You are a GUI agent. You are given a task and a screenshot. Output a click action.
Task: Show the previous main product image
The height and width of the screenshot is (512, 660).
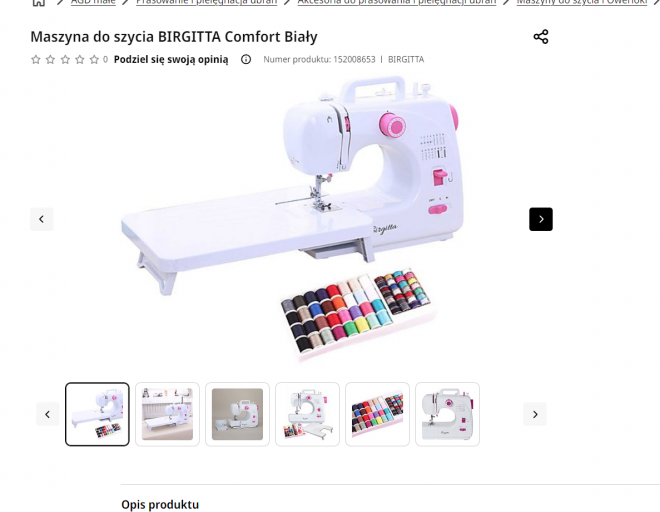pyautogui.click(x=41, y=219)
